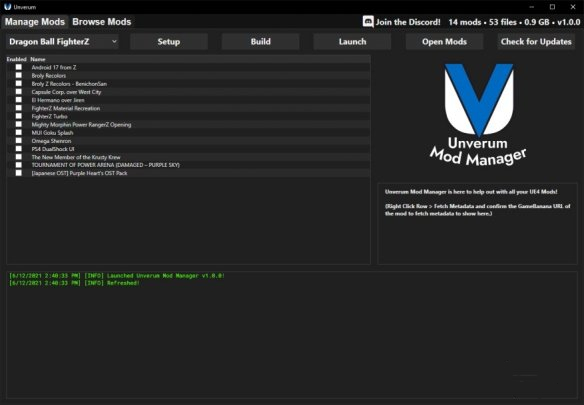Tick Mighty Morphin Power RangerZ Opening checkbox
The height and width of the screenshot is (405, 584).
[x=19, y=124]
